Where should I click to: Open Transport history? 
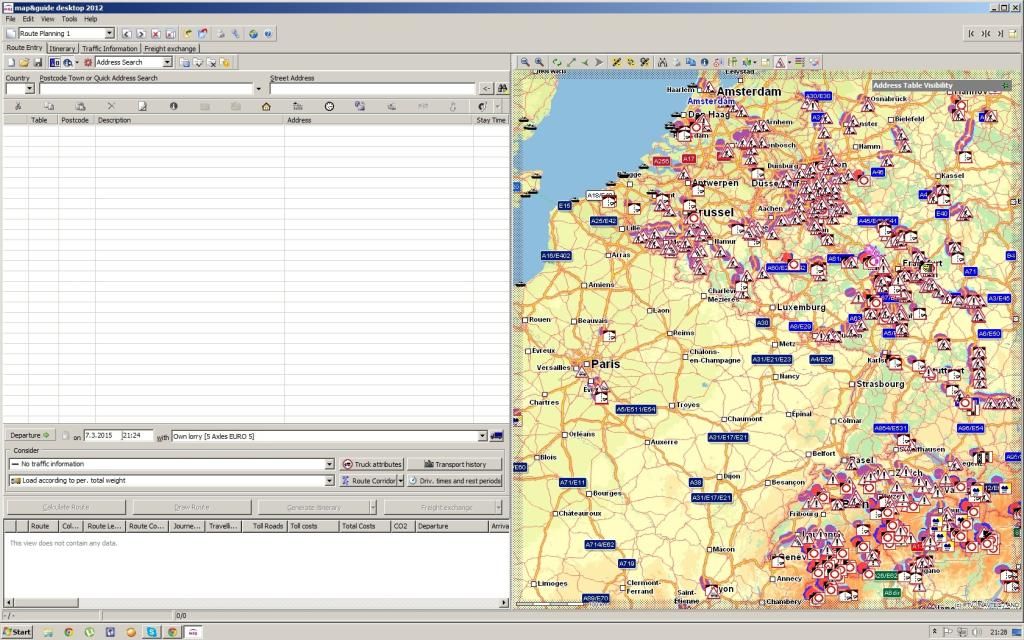455,464
